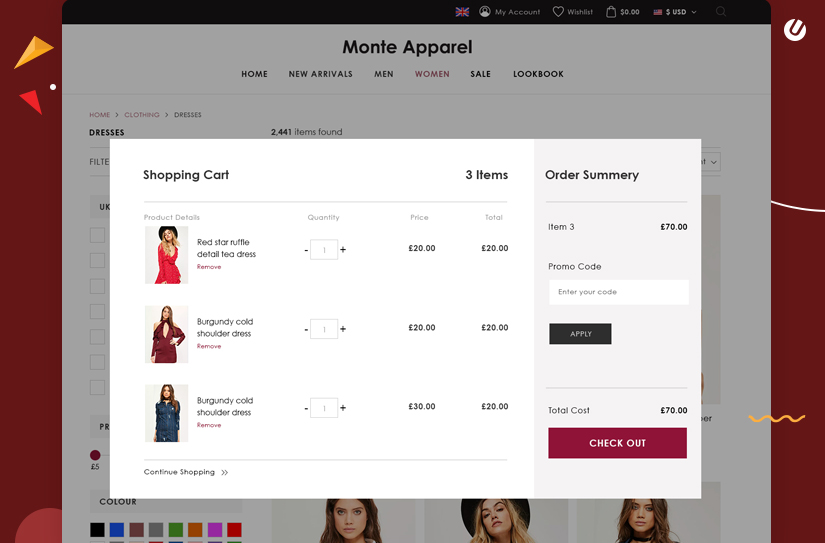
Task: Check the first size filter checkbox
Action: point(97,235)
